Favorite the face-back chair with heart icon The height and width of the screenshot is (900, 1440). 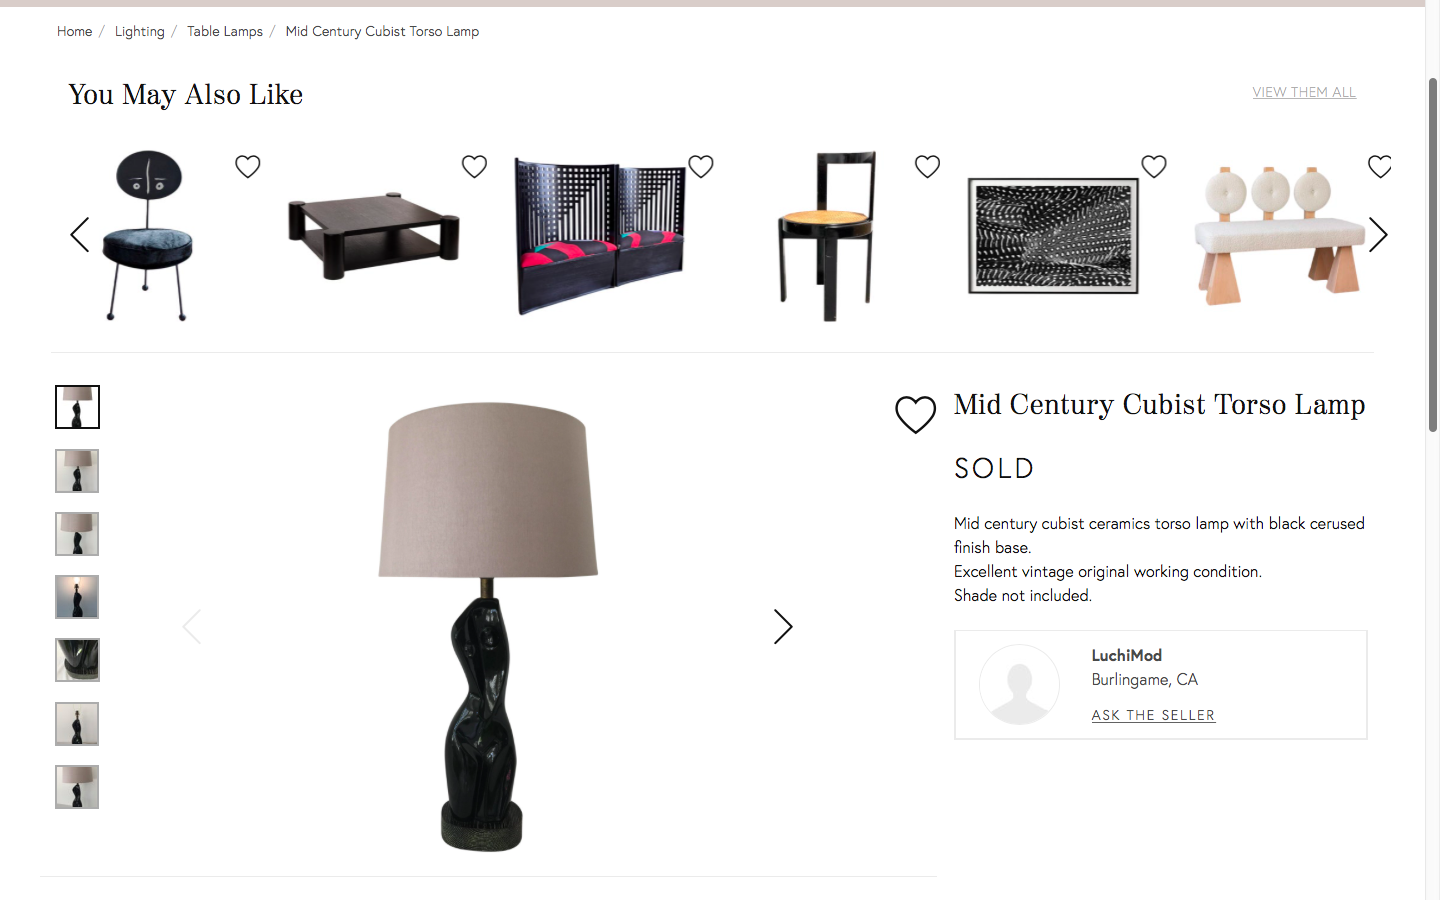coord(248,167)
